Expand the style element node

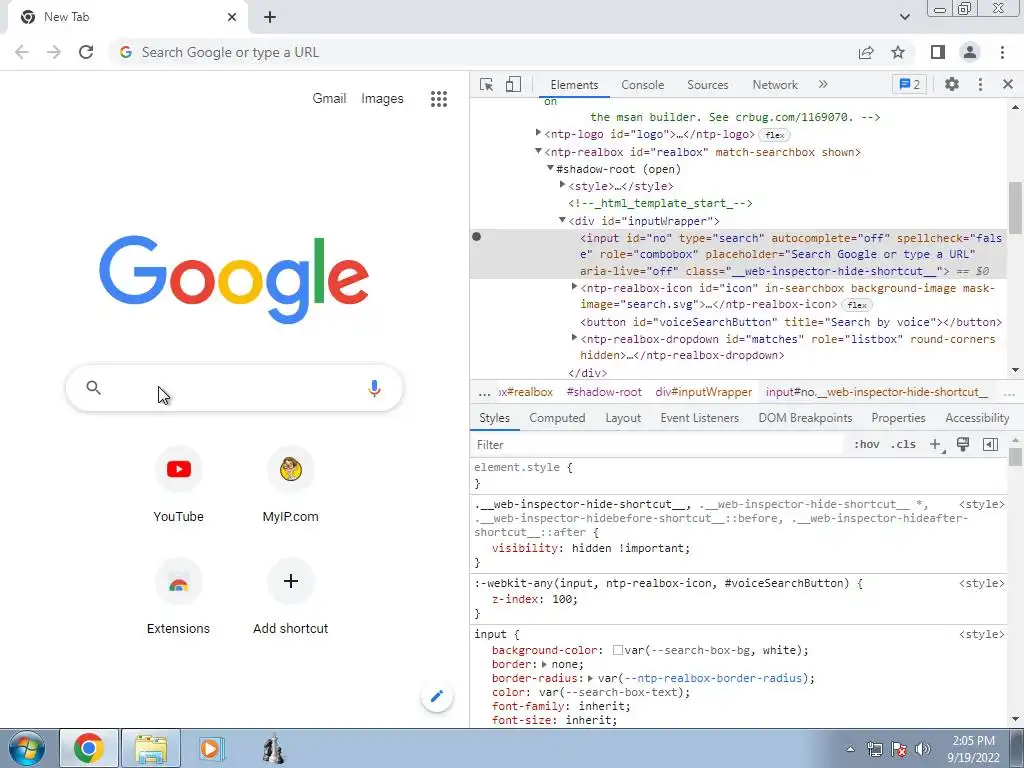click(562, 185)
